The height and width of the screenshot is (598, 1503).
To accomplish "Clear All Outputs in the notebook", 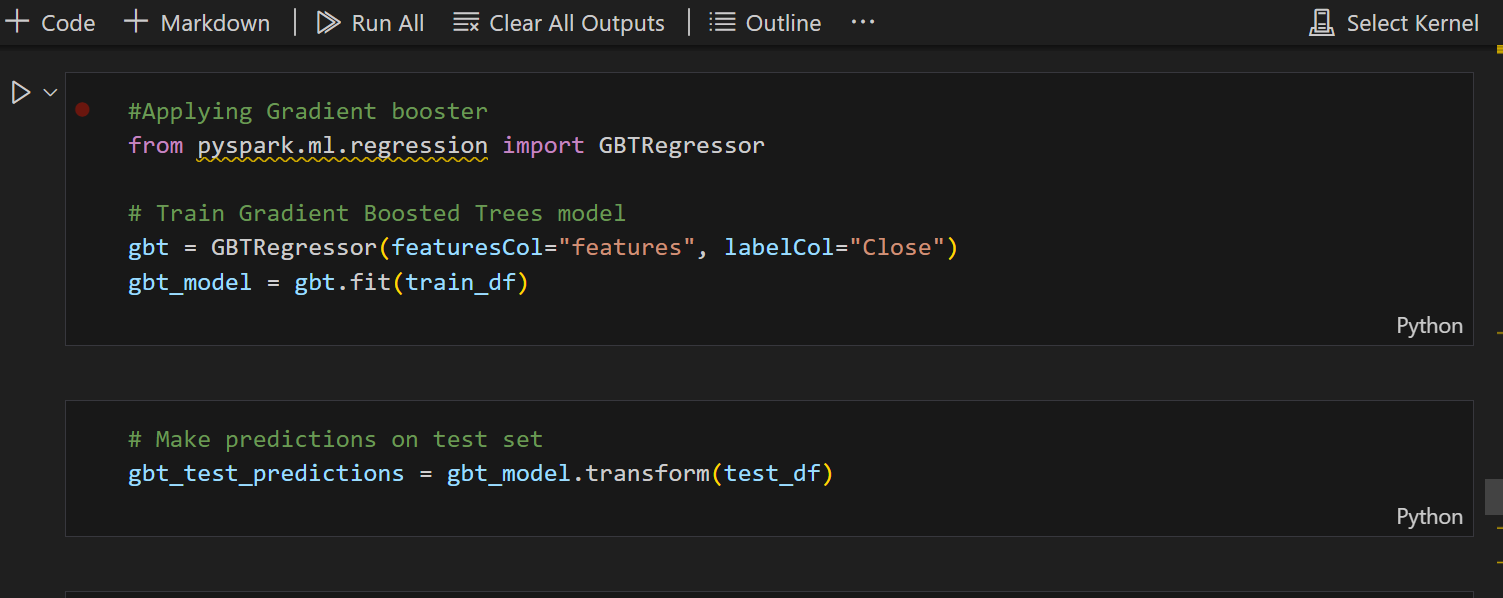I will (x=559, y=23).
